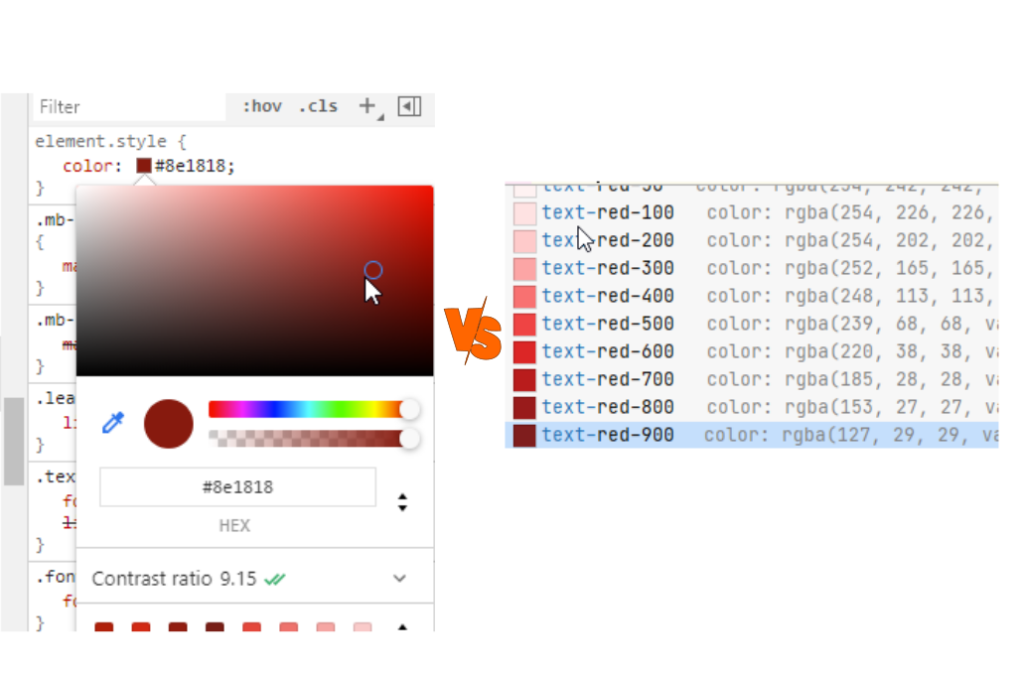Viewport: 1024px width, 676px height.
Task: Click on the rainbow hue slider
Action: [300, 408]
